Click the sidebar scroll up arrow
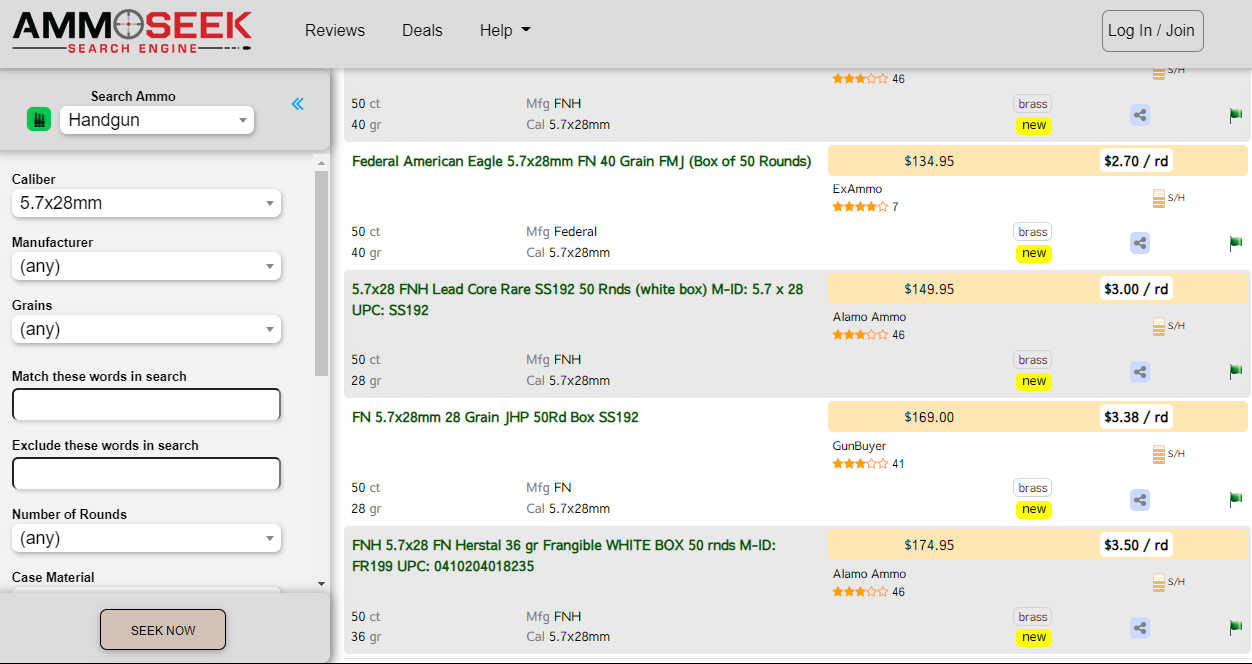 coord(321,162)
